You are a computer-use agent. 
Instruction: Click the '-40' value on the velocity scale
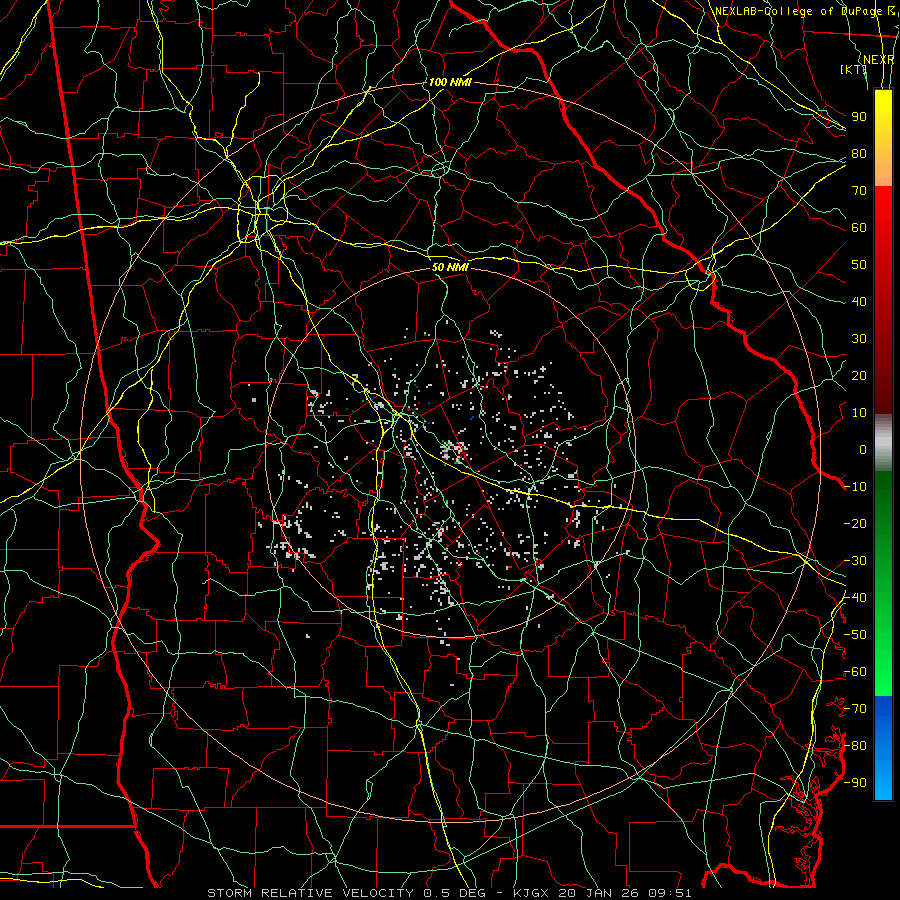point(855,598)
